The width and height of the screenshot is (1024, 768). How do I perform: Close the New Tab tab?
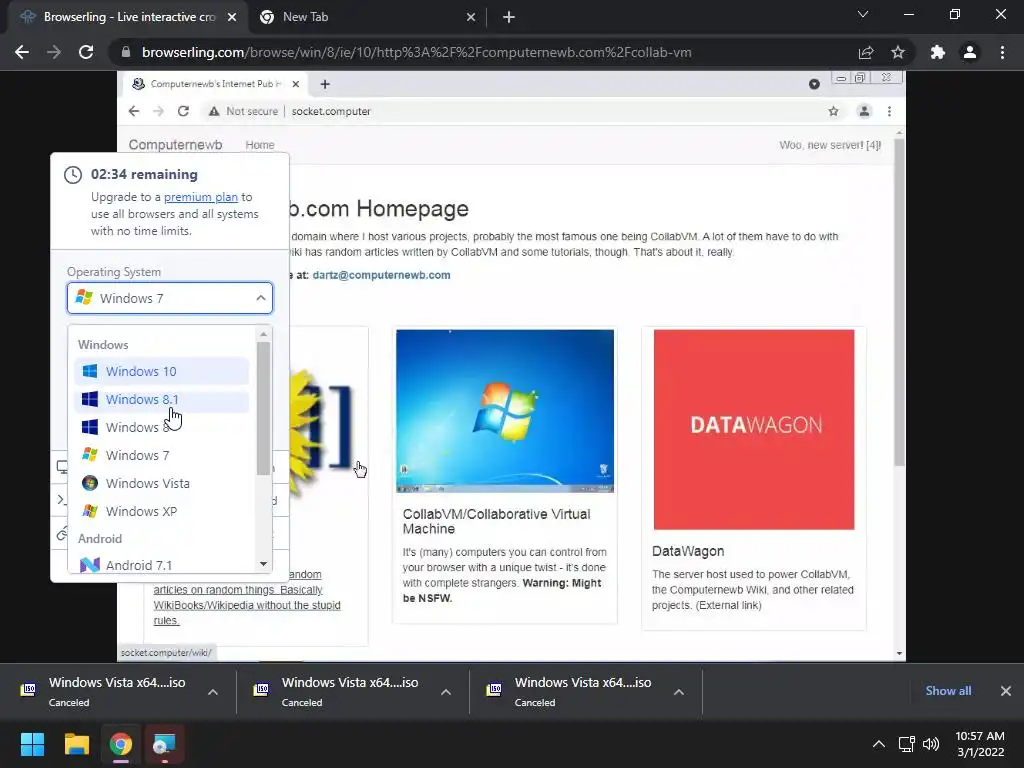click(x=471, y=17)
